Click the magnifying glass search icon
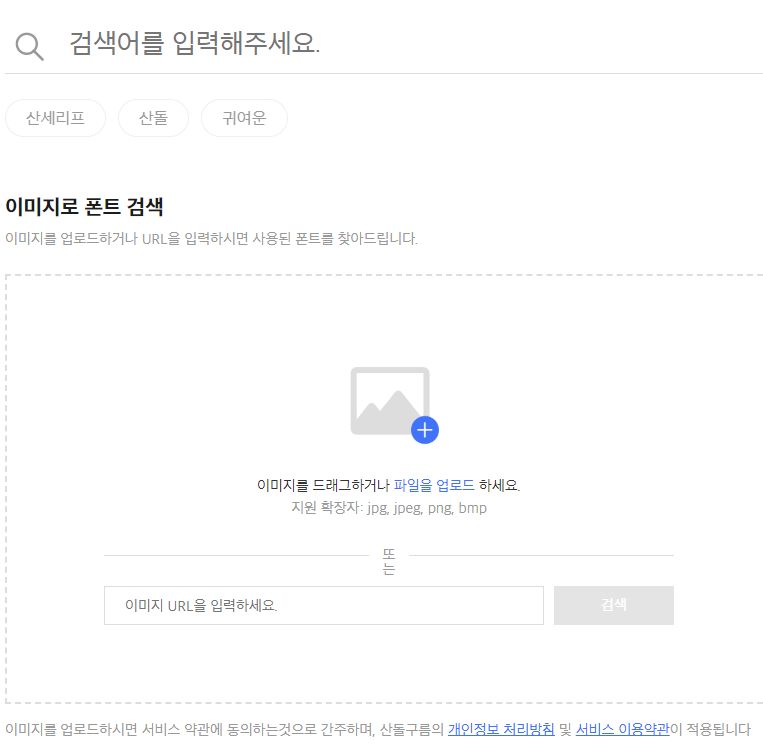Viewport: 763px width, 753px height. pyautogui.click(x=30, y=46)
